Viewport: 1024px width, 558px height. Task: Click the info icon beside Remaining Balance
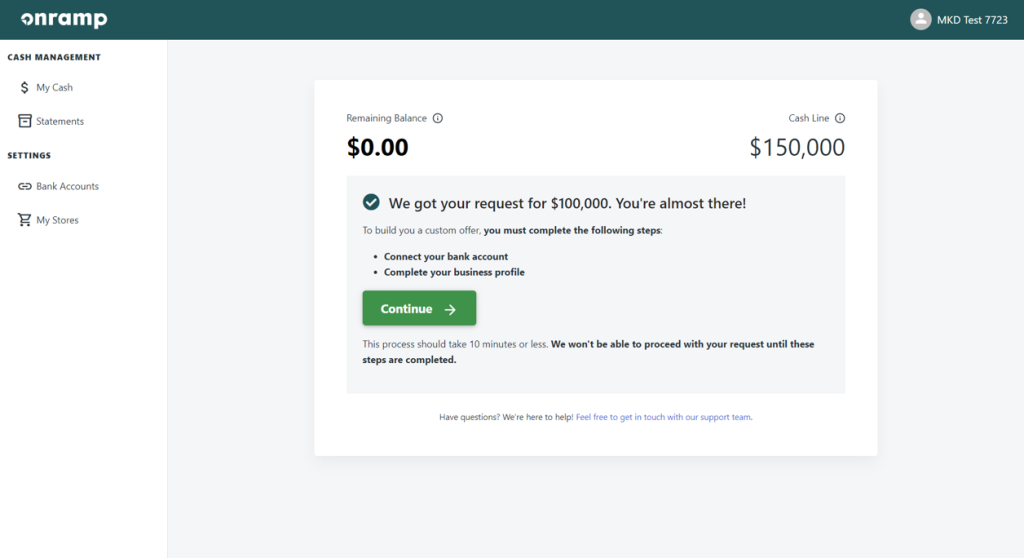[438, 118]
